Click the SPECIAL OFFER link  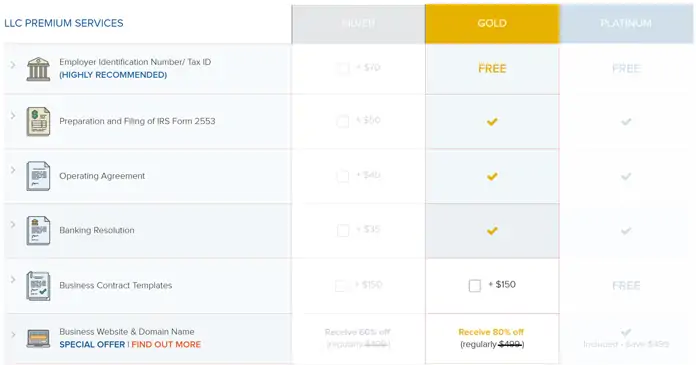[92, 345]
